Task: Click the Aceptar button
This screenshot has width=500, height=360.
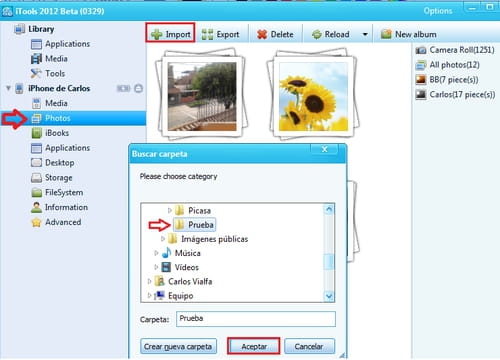Action: click(254, 346)
